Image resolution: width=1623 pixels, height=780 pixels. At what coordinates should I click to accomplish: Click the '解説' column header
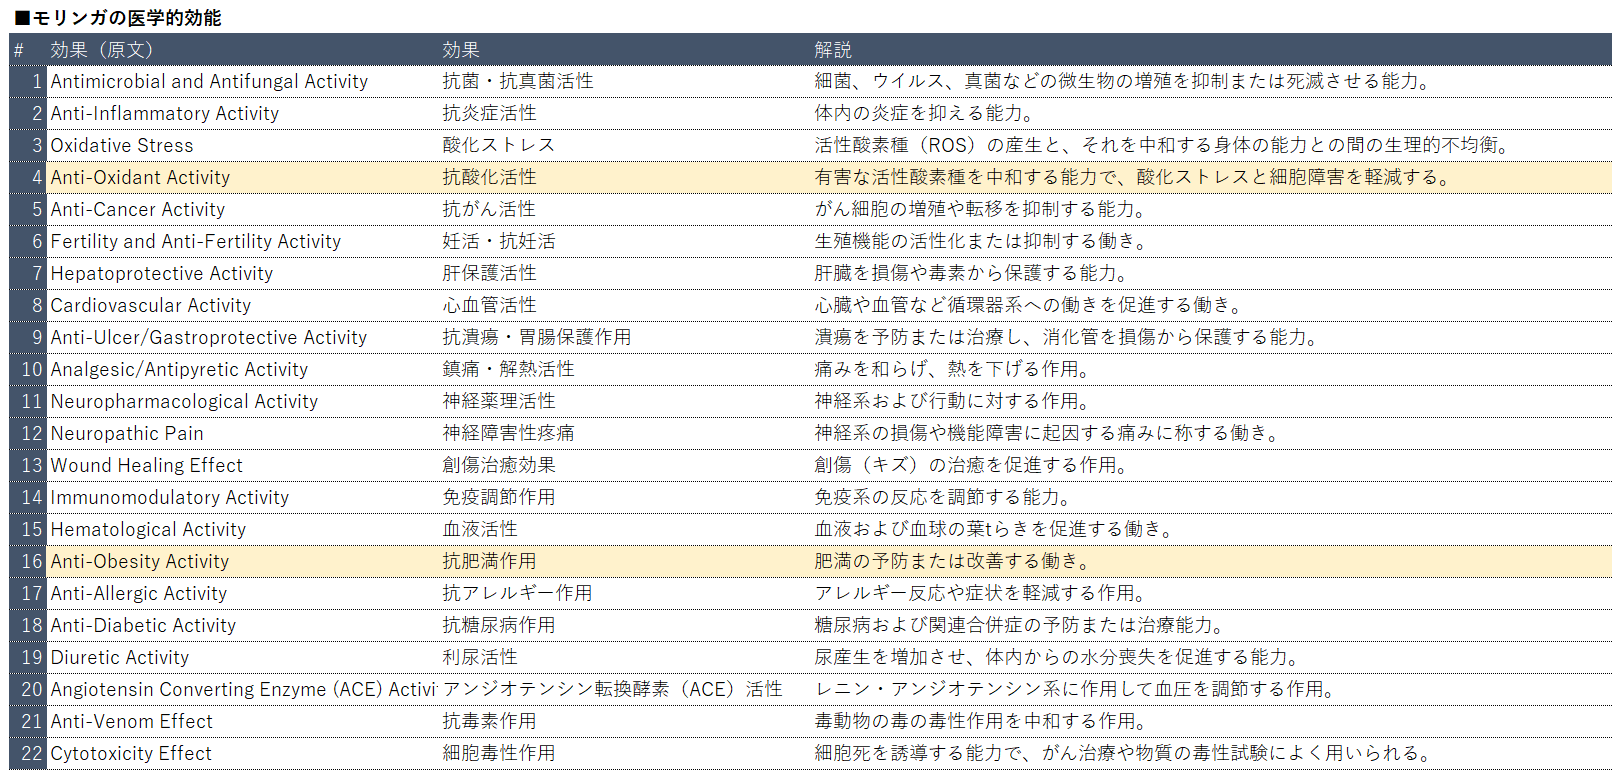click(x=1211, y=50)
